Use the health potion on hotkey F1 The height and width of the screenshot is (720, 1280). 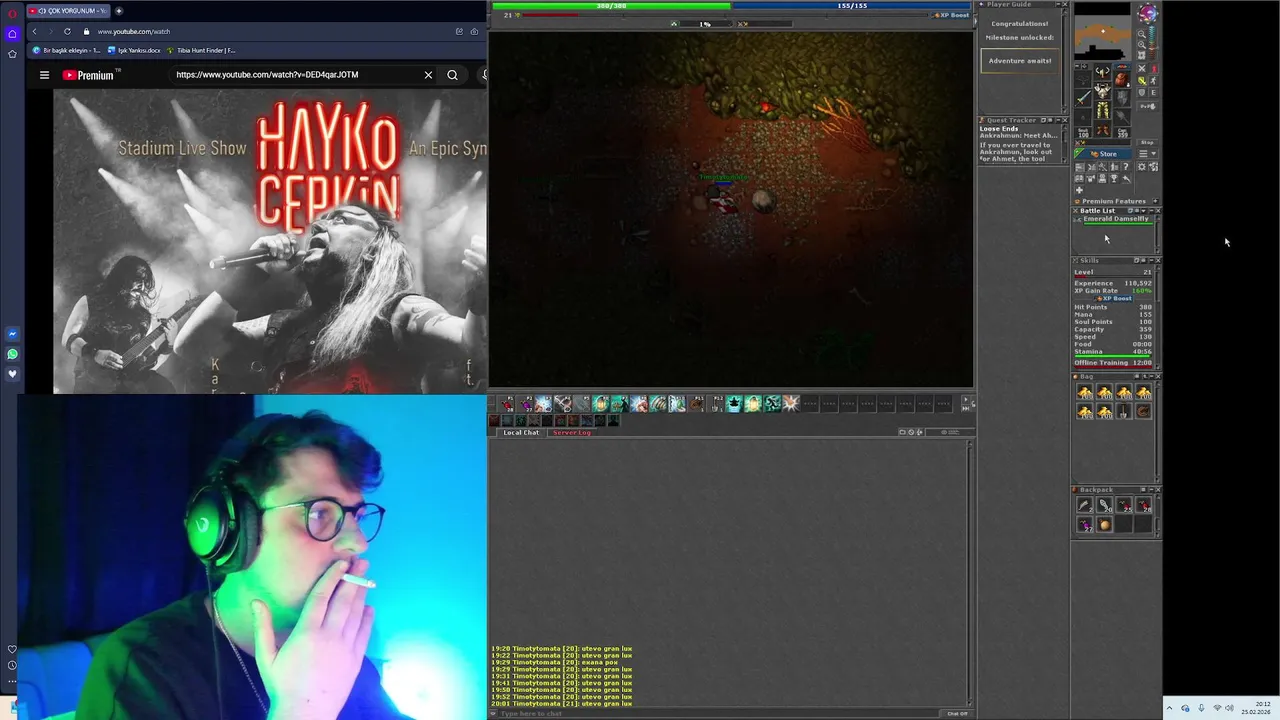pyautogui.click(x=505, y=404)
